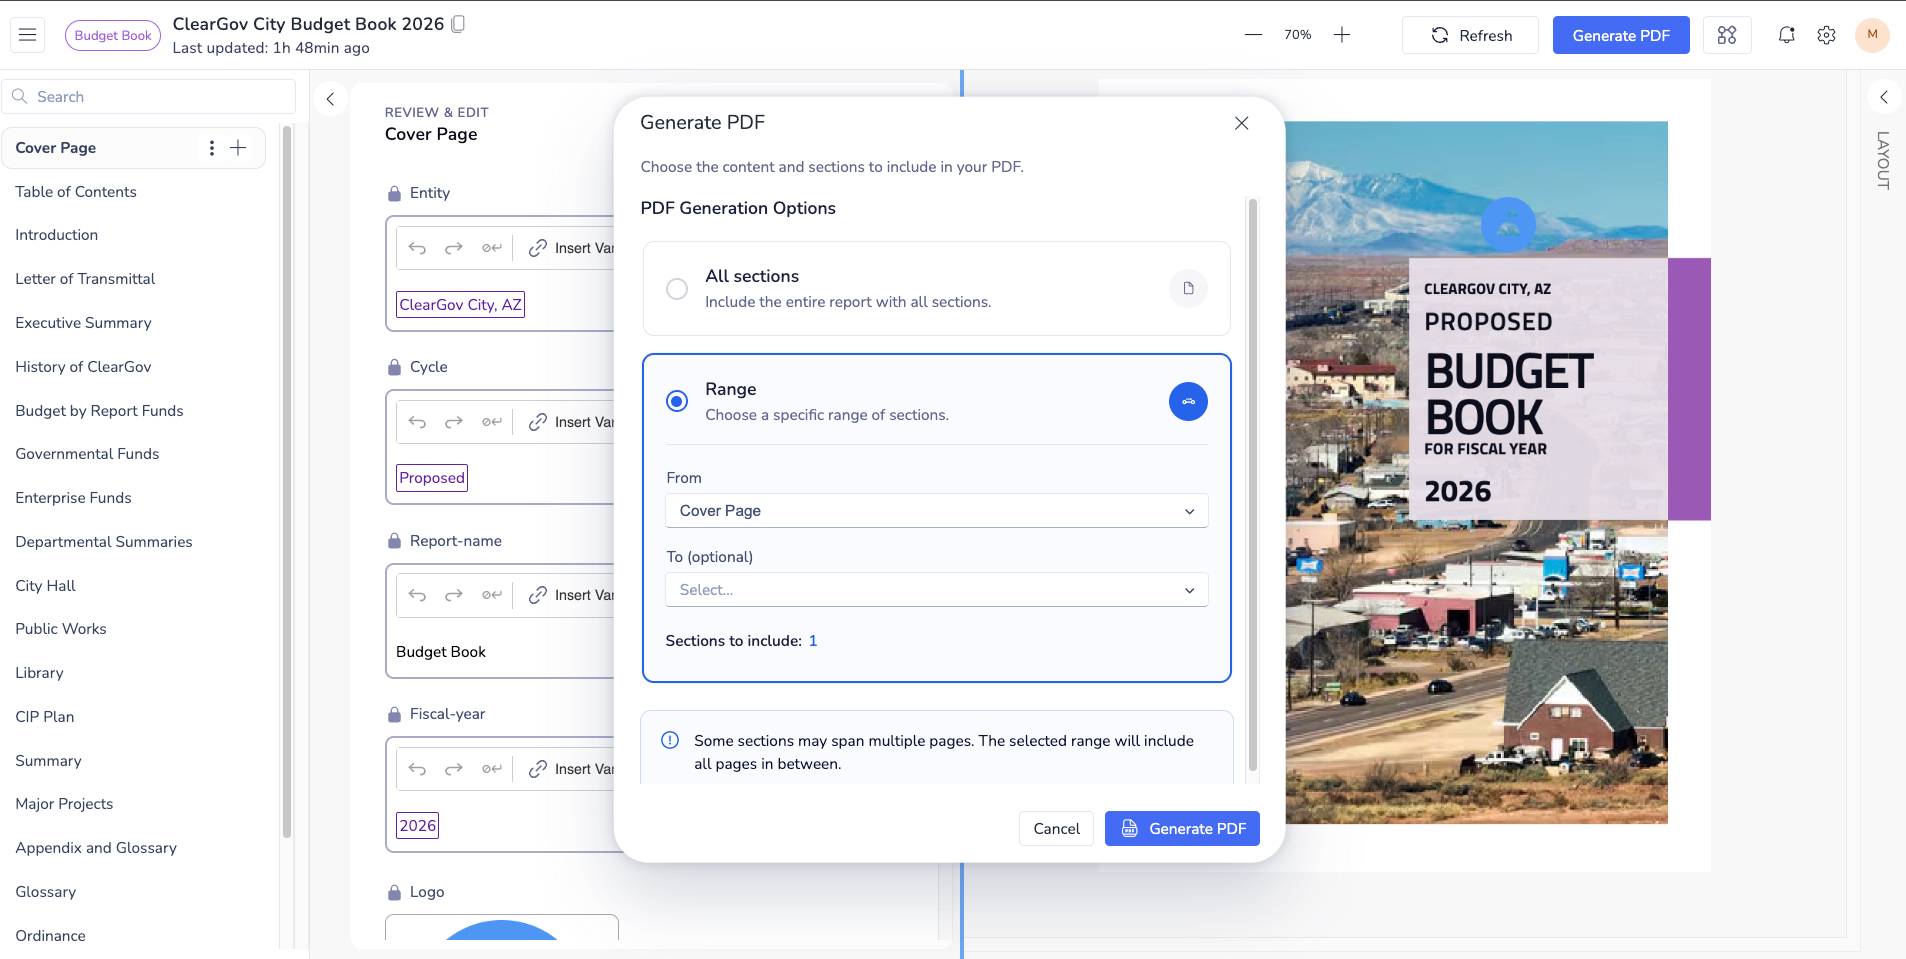Open Governmental Funds section
The height and width of the screenshot is (959, 1906).
[87, 454]
